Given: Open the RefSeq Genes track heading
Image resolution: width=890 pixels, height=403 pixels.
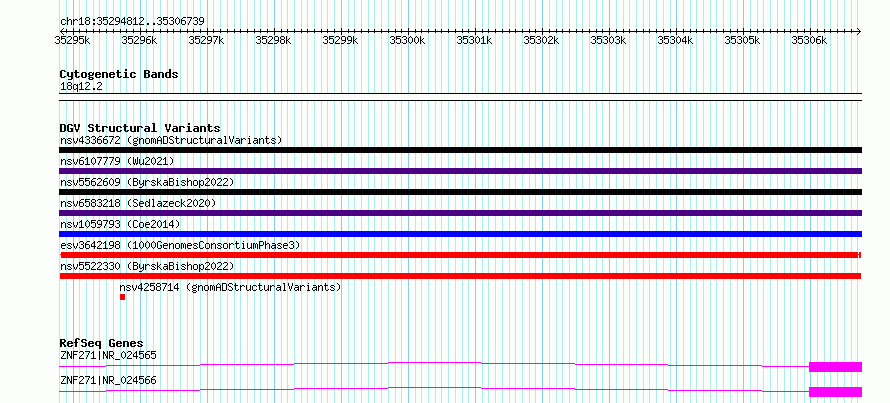Looking at the screenshot, I should point(102,343).
